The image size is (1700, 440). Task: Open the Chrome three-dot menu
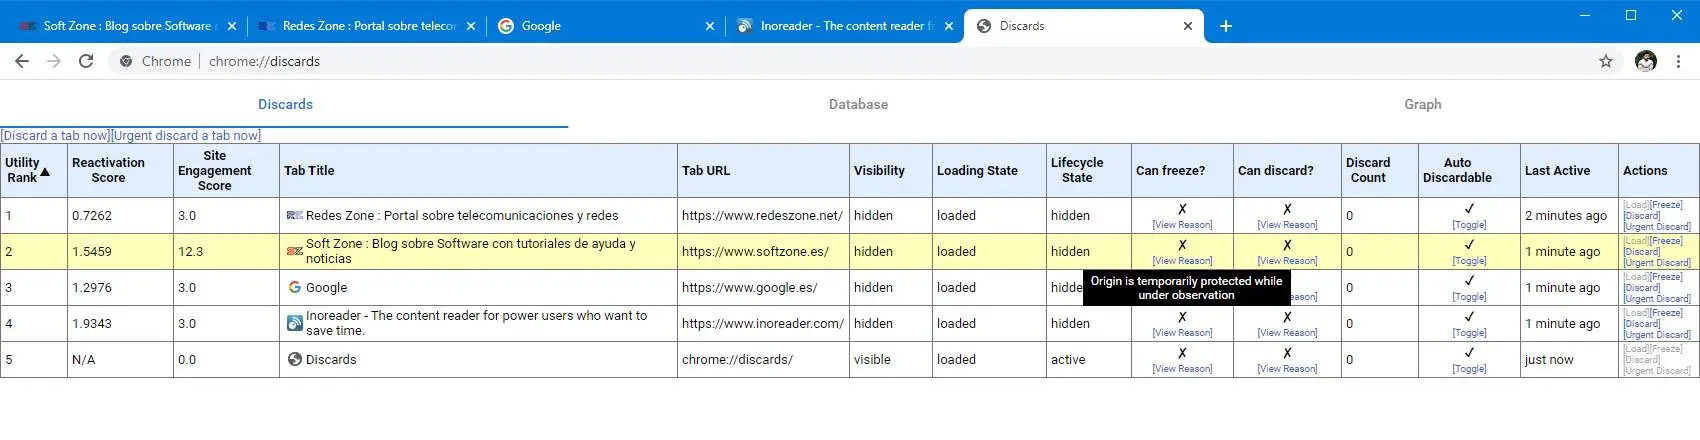pyautogui.click(x=1679, y=61)
